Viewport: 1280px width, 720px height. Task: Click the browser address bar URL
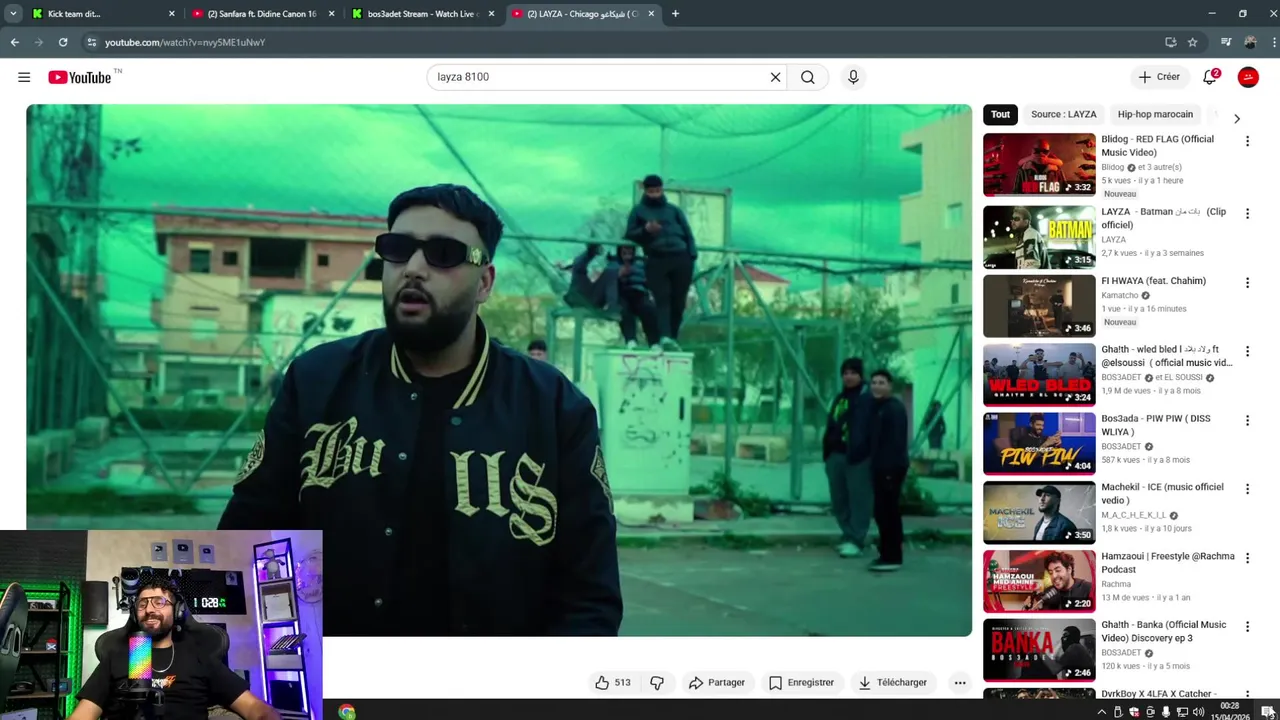click(185, 42)
